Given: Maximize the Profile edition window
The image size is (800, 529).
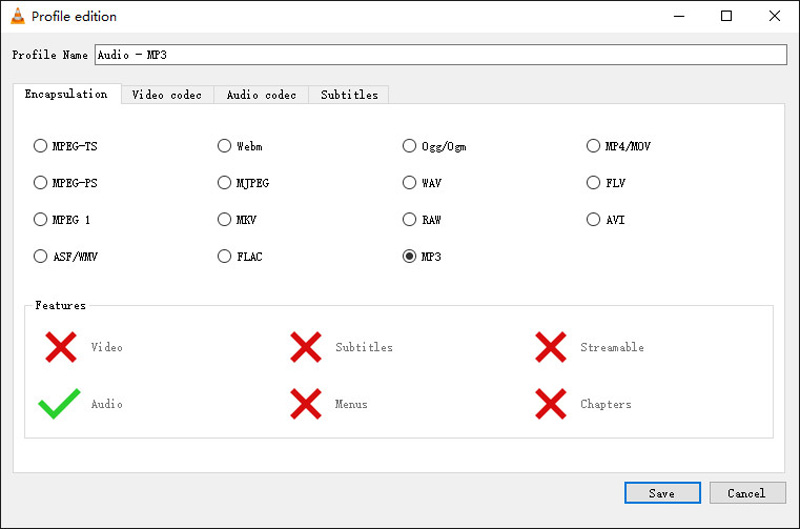Looking at the screenshot, I should (x=727, y=16).
